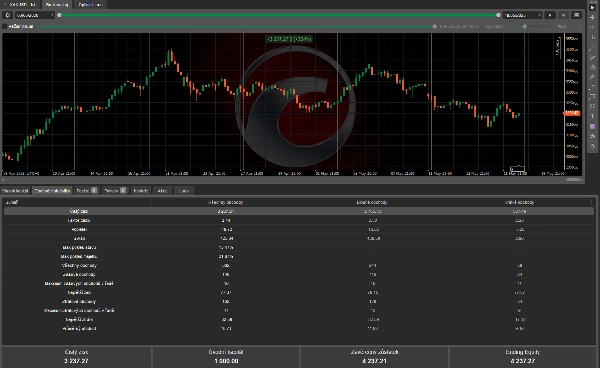
Task: Open the purple drawing color swatch
Action: [x=592, y=126]
